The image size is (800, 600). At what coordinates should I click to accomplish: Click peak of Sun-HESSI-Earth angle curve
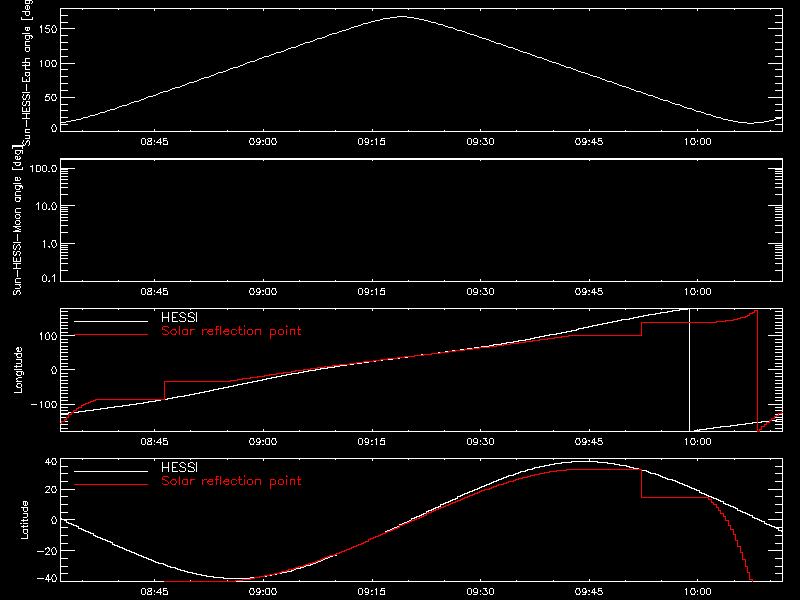402,17
